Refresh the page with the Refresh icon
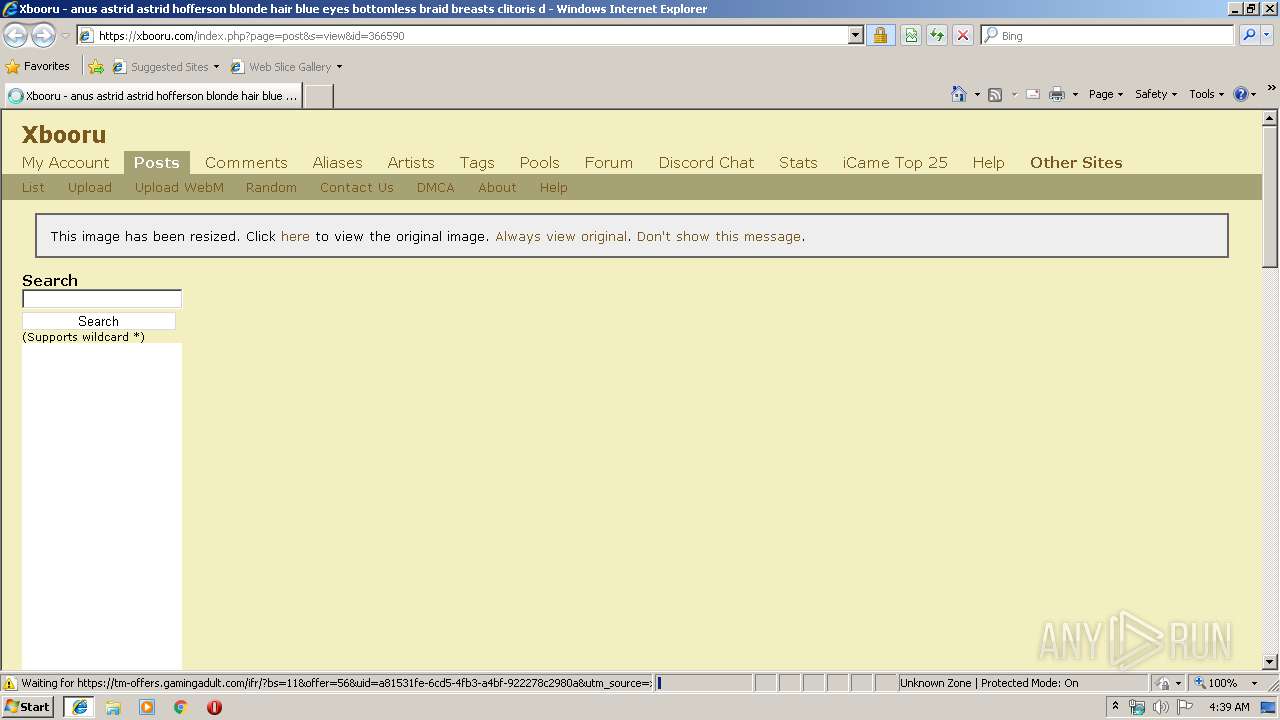Screen dimensions: 1280x720 [937, 36]
